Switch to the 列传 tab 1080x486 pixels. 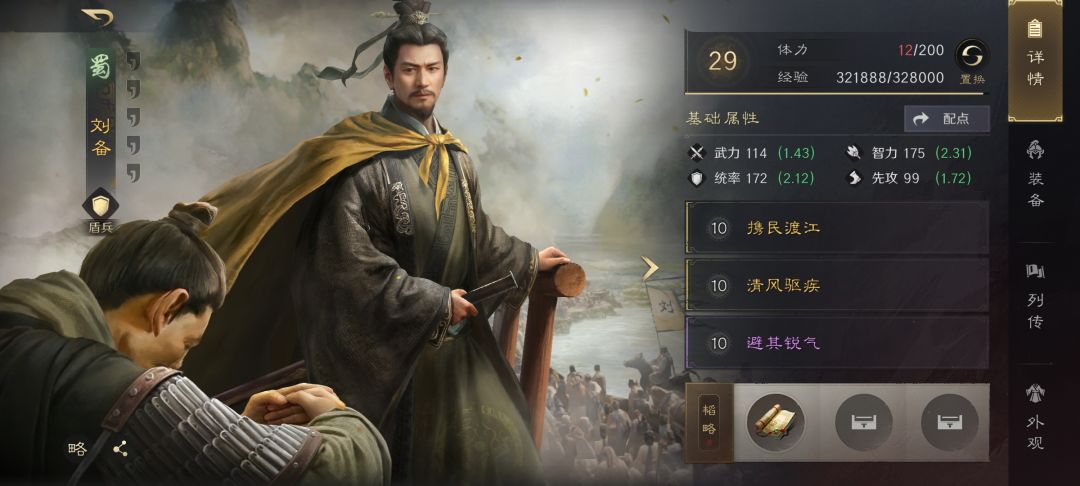coord(1035,296)
